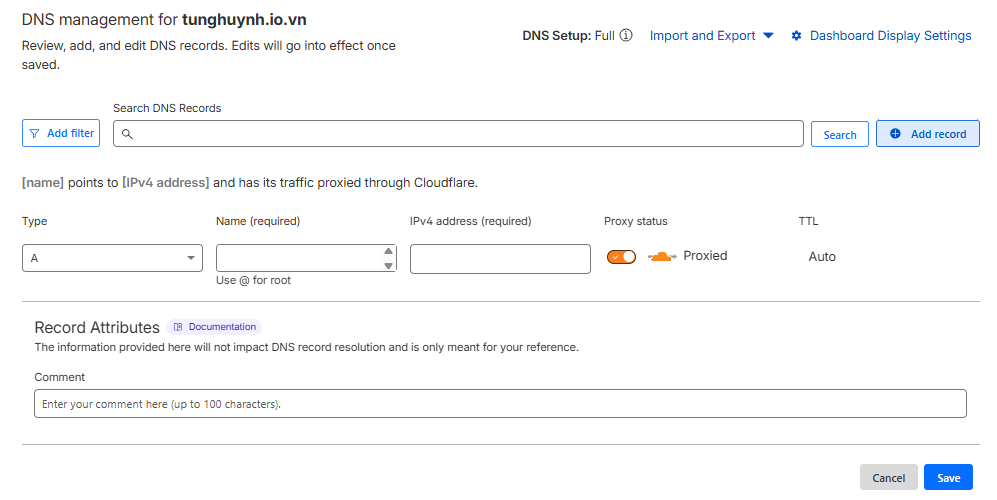The image size is (997, 500).
Task: Click into the Comment text box
Action: [x=500, y=404]
